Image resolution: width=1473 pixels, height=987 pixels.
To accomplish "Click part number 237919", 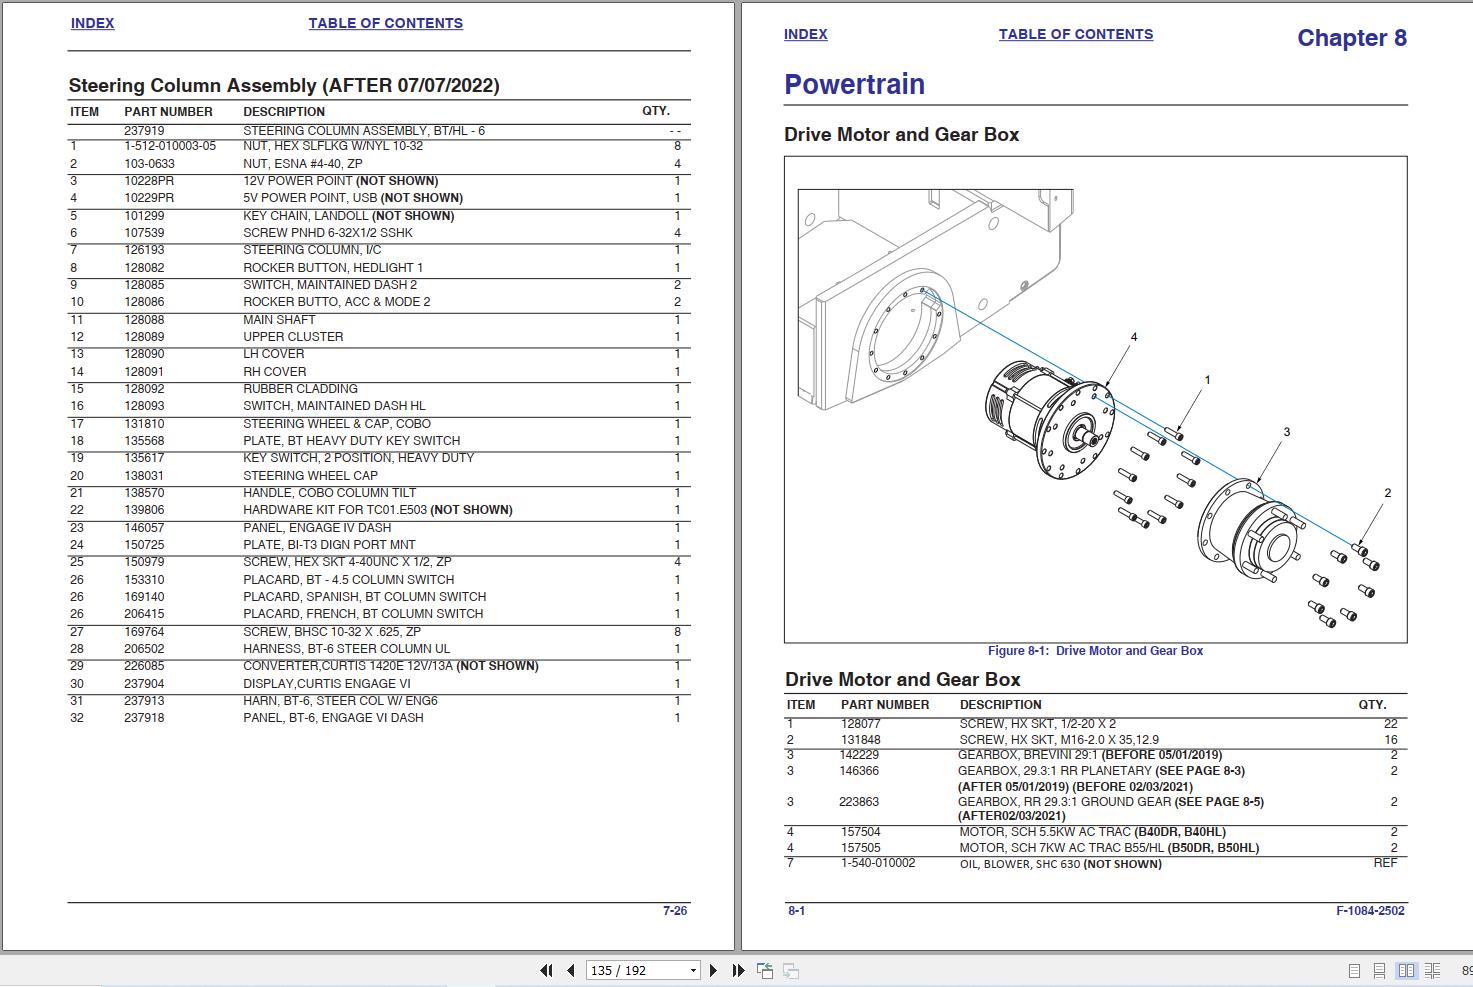I will 144,131.
